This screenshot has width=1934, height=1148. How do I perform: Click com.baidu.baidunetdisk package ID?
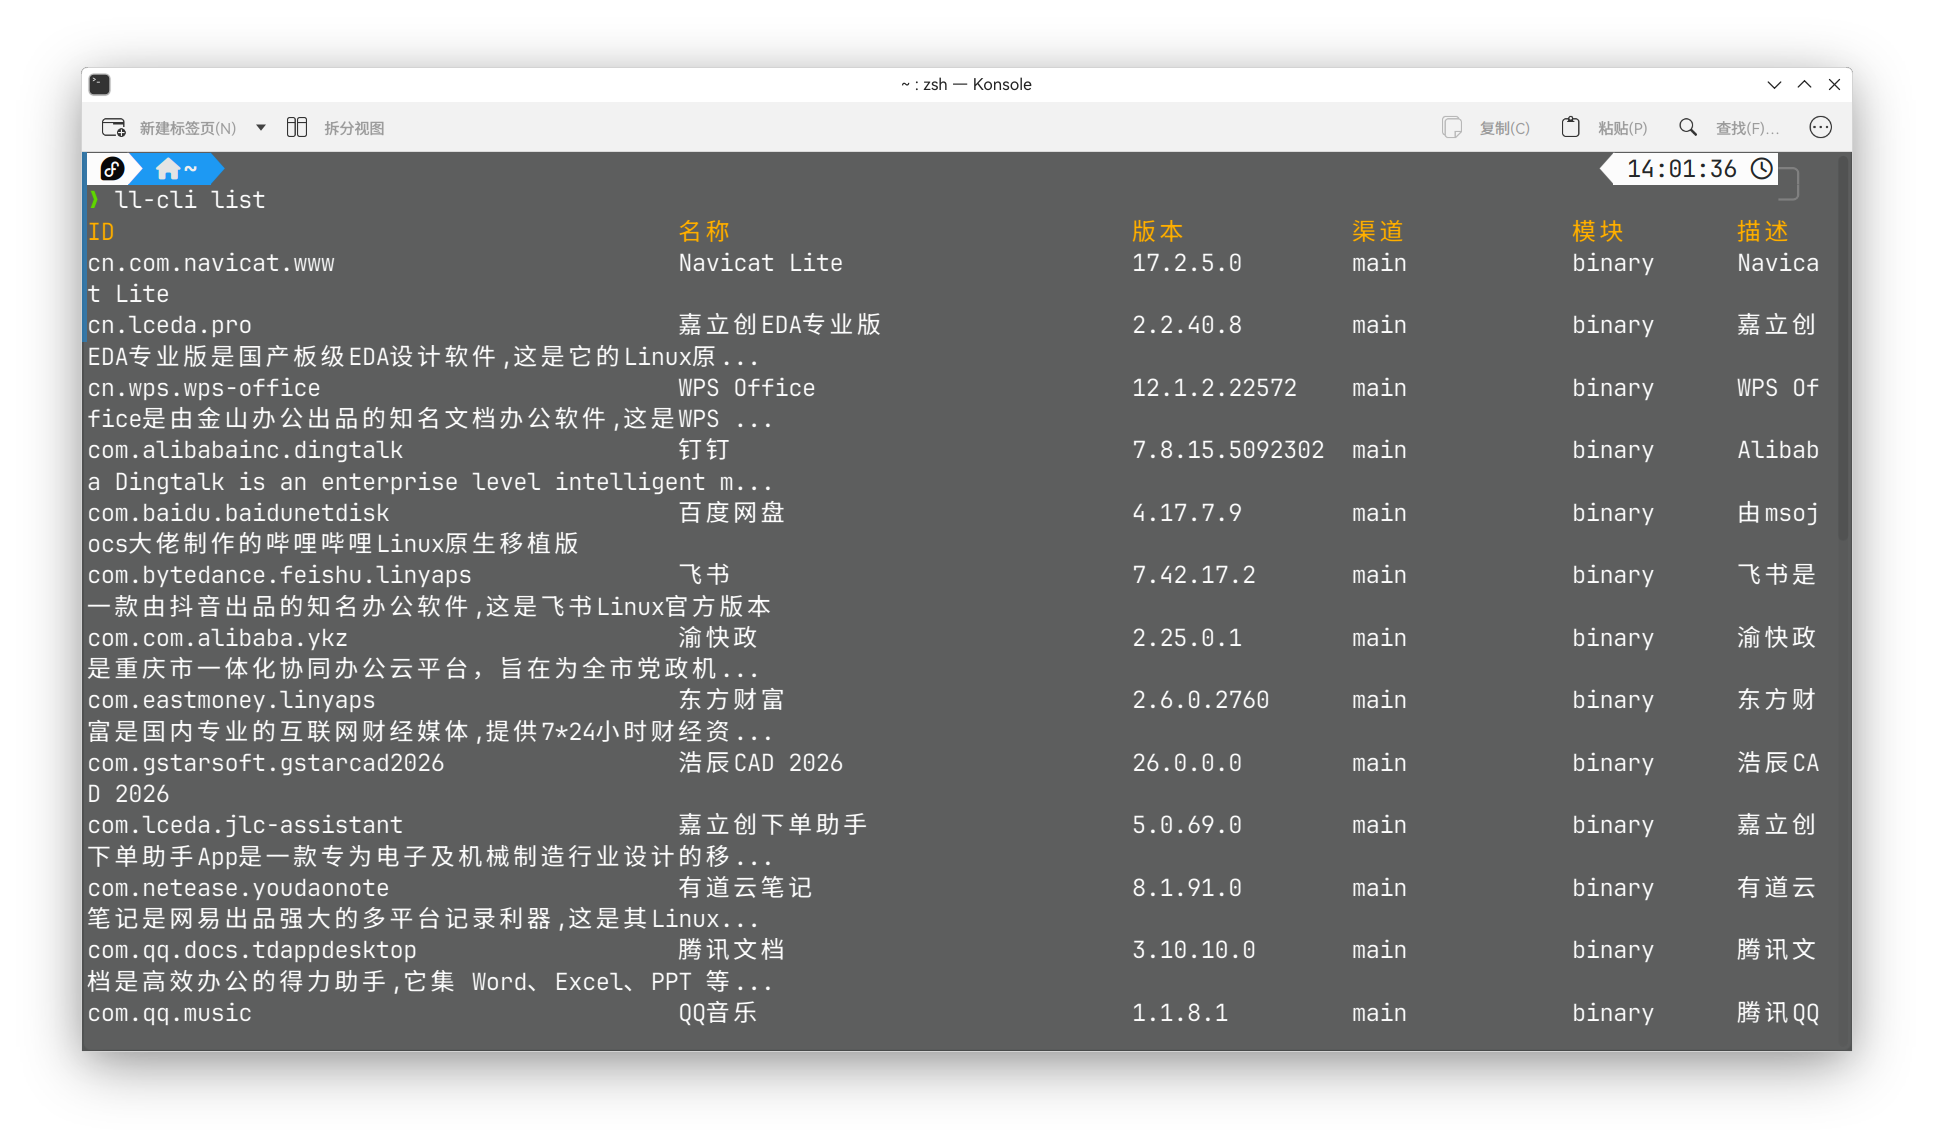[x=238, y=513]
